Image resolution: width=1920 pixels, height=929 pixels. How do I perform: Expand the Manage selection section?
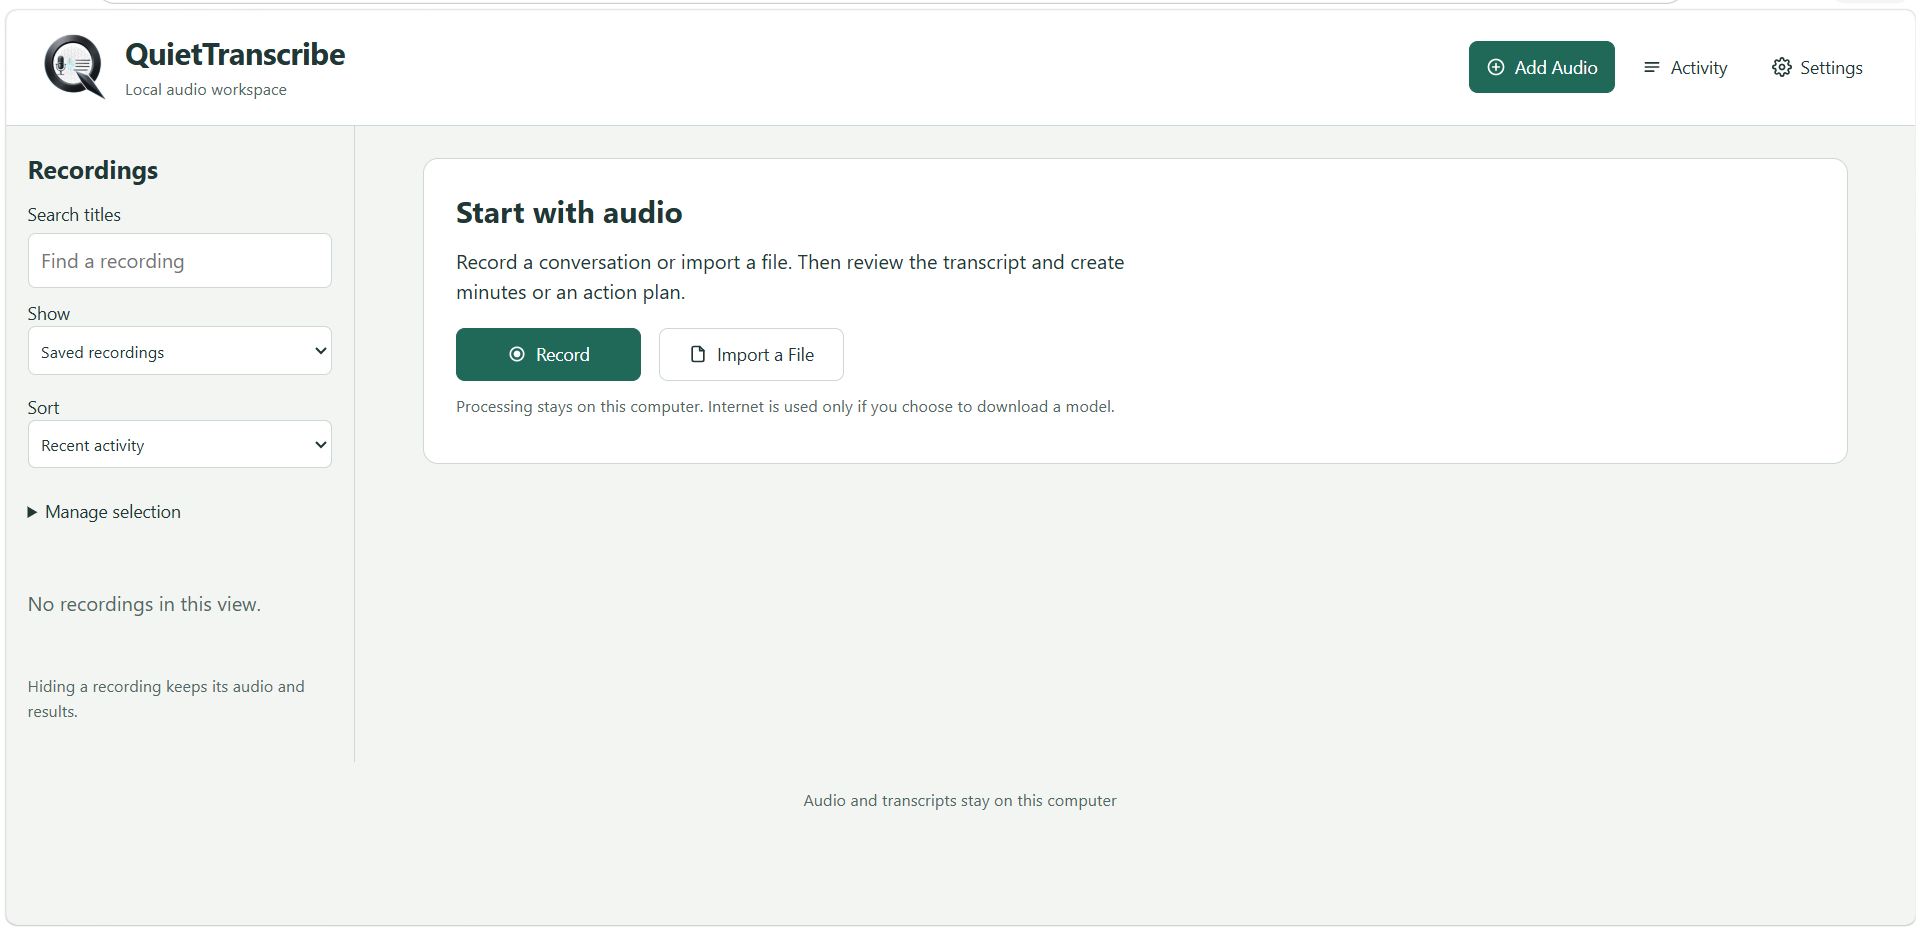tap(104, 512)
